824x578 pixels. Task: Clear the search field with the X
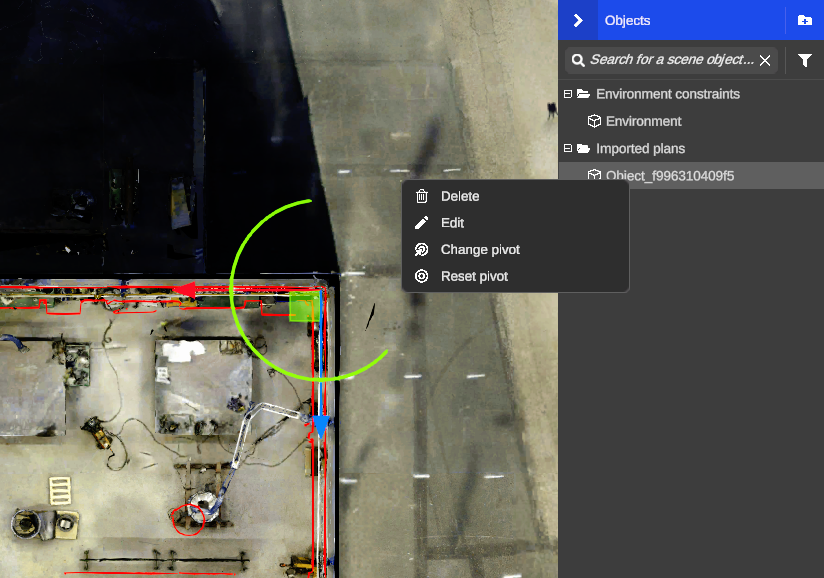tap(765, 61)
